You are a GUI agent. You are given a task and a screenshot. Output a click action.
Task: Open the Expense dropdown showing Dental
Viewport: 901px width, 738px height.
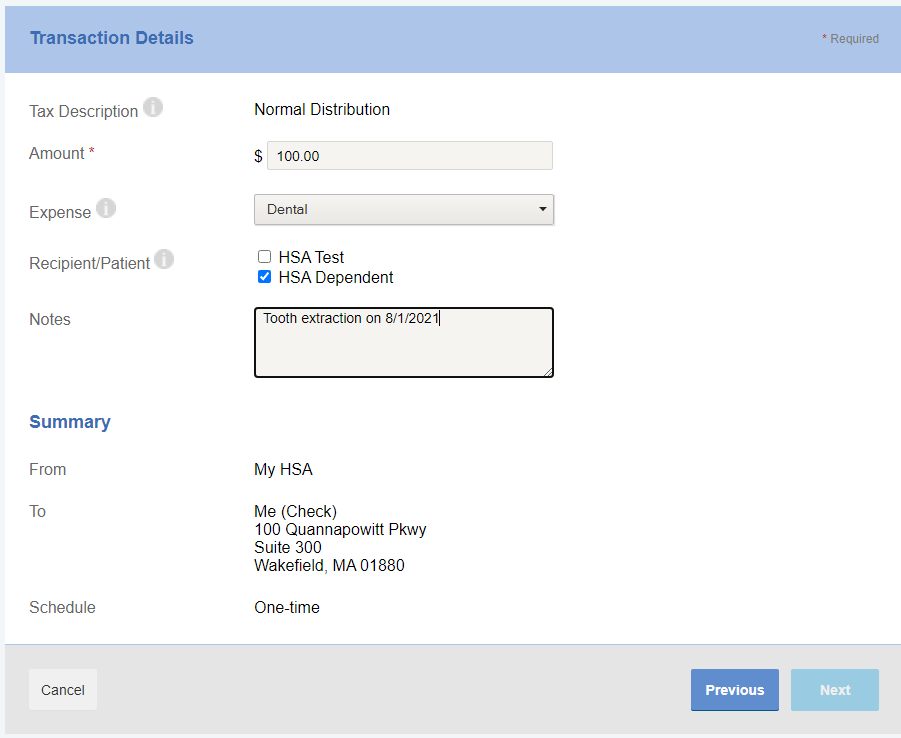[404, 210]
